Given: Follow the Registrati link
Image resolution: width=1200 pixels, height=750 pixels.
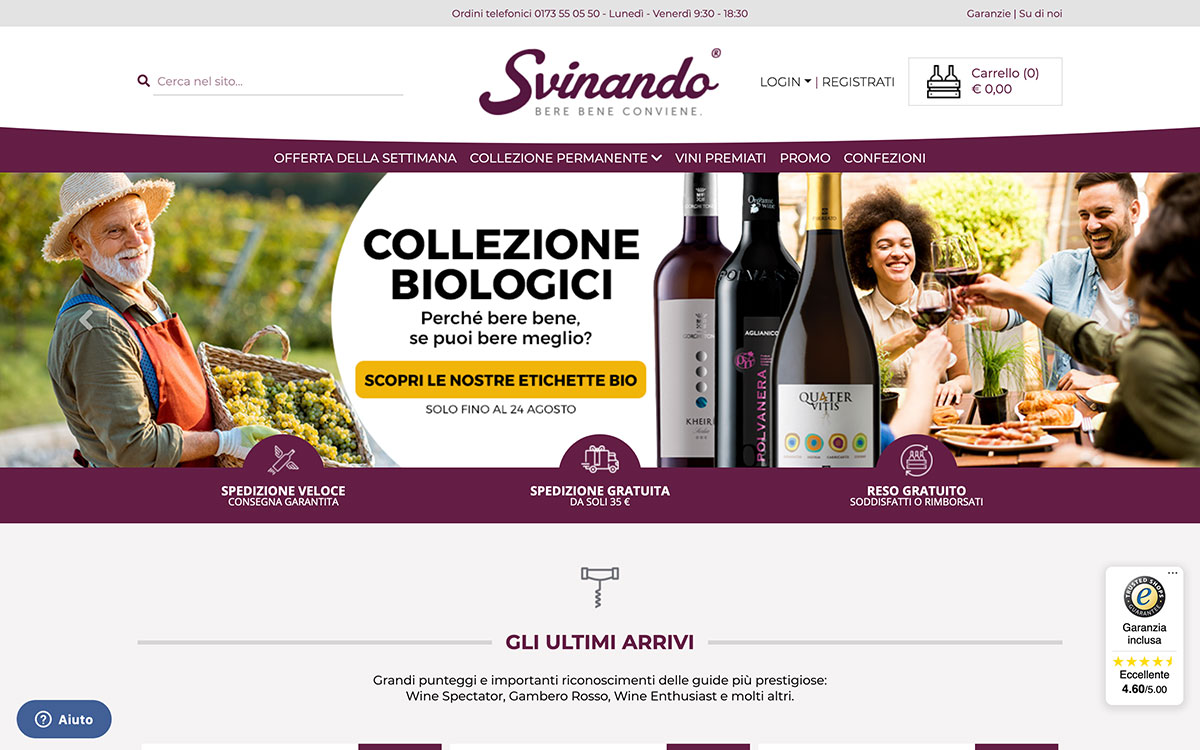Looking at the screenshot, I should pyautogui.click(x=858, y=82).
